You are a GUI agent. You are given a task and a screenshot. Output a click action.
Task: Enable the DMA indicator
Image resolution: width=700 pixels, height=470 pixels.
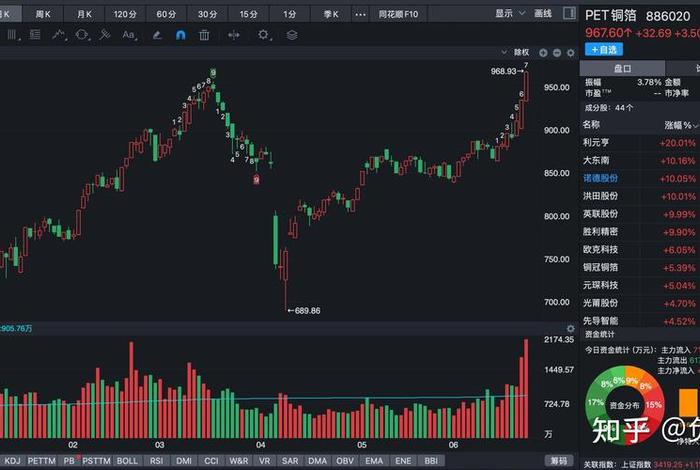point(317,461)
